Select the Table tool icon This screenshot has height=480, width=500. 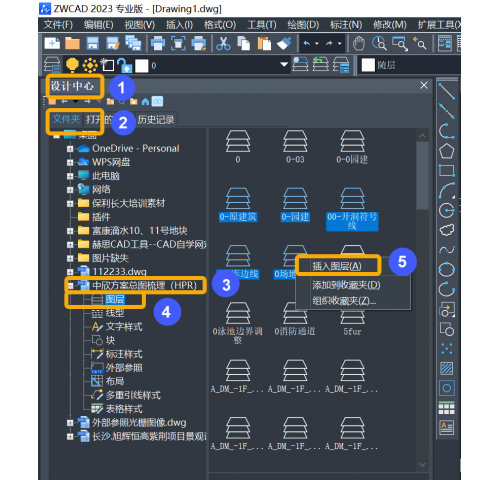point(447,408)
